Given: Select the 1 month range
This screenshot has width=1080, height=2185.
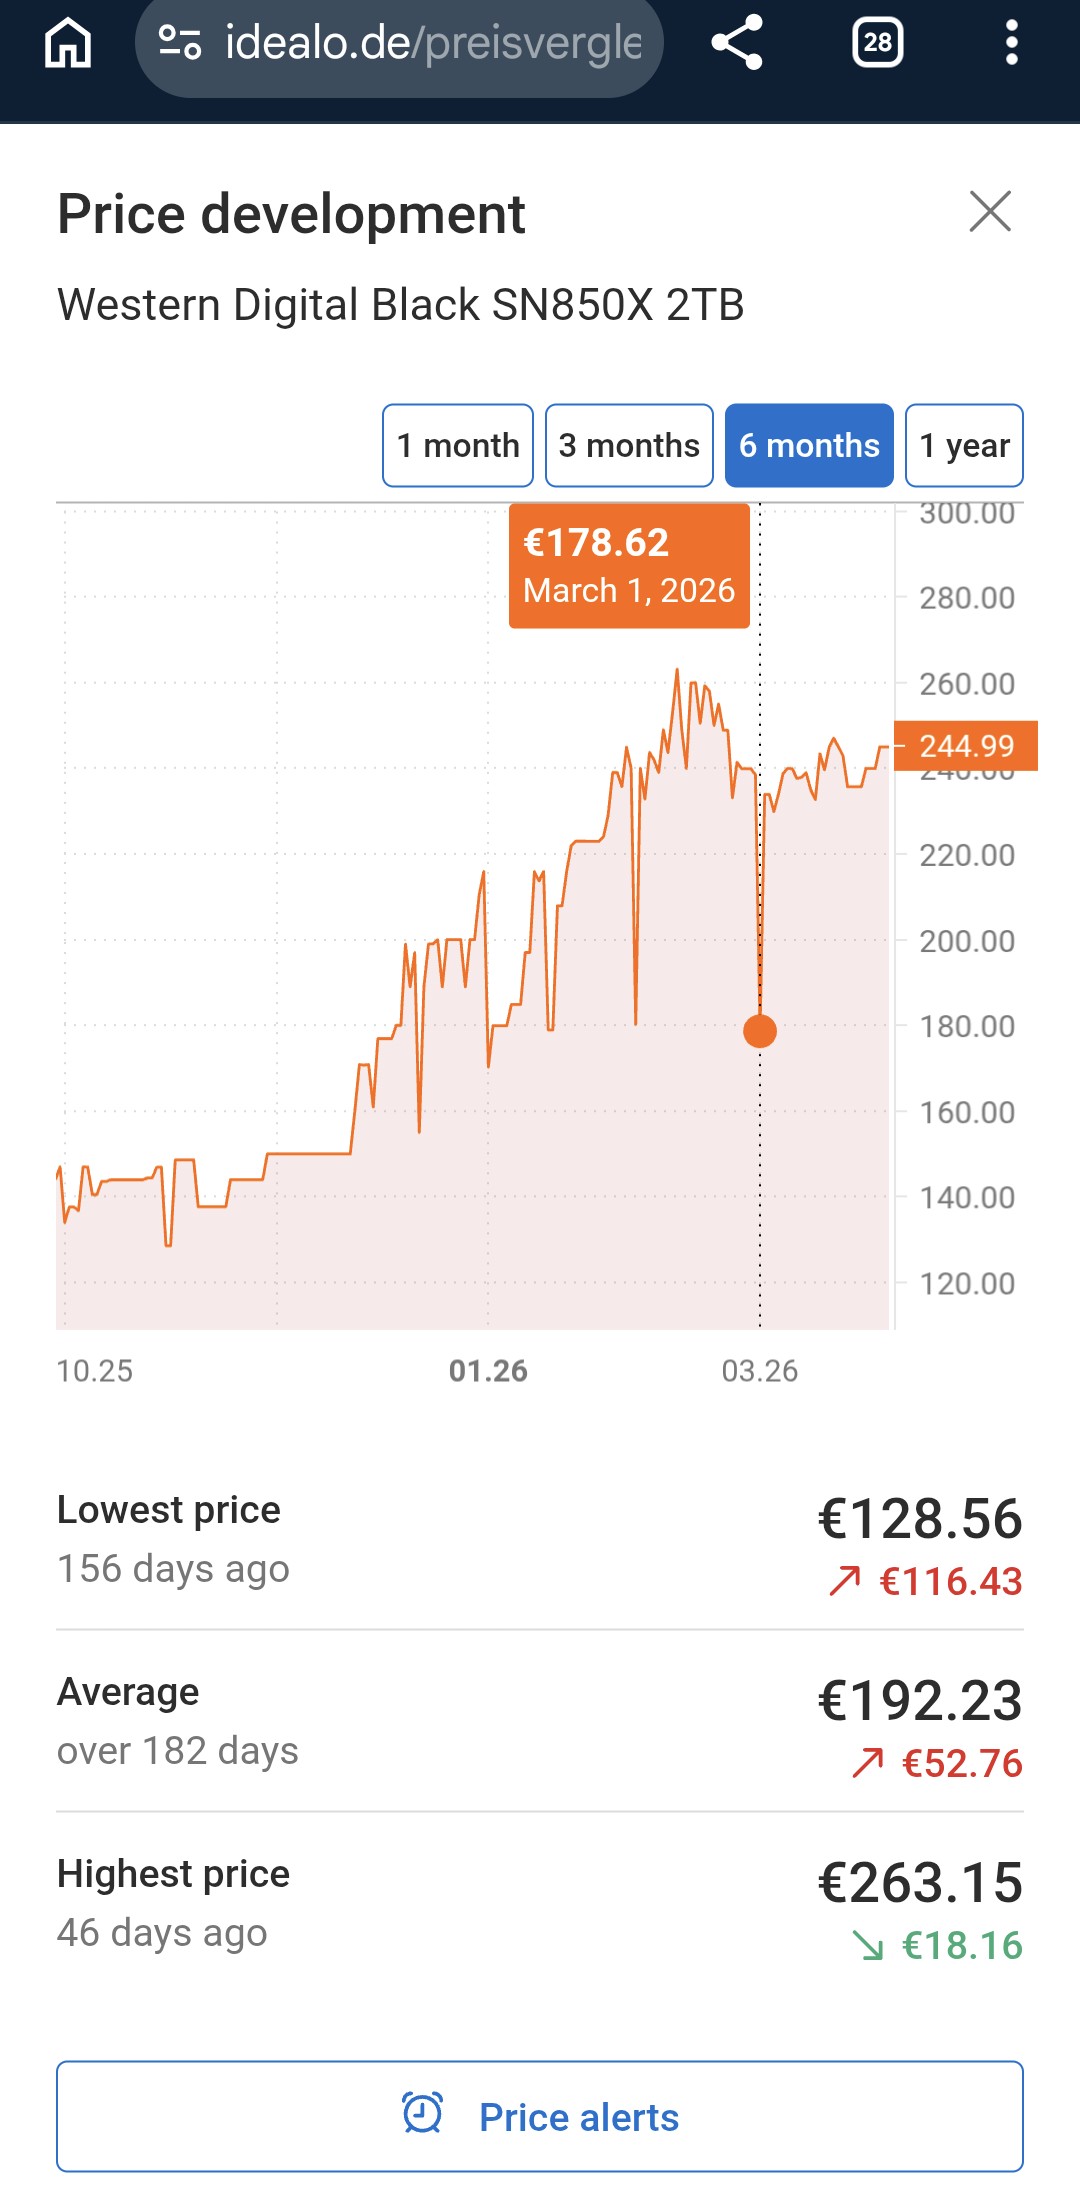Looking at the screenshot, I should 458,445.
